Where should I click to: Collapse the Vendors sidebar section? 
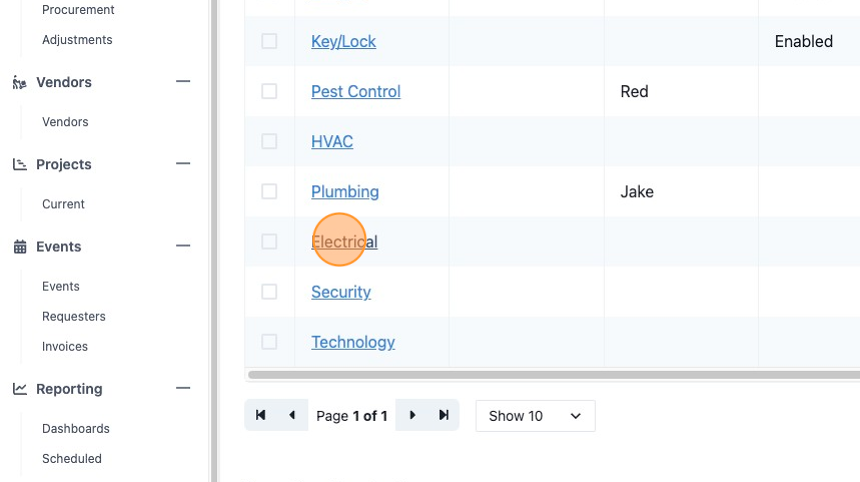(x=183, y=82)
